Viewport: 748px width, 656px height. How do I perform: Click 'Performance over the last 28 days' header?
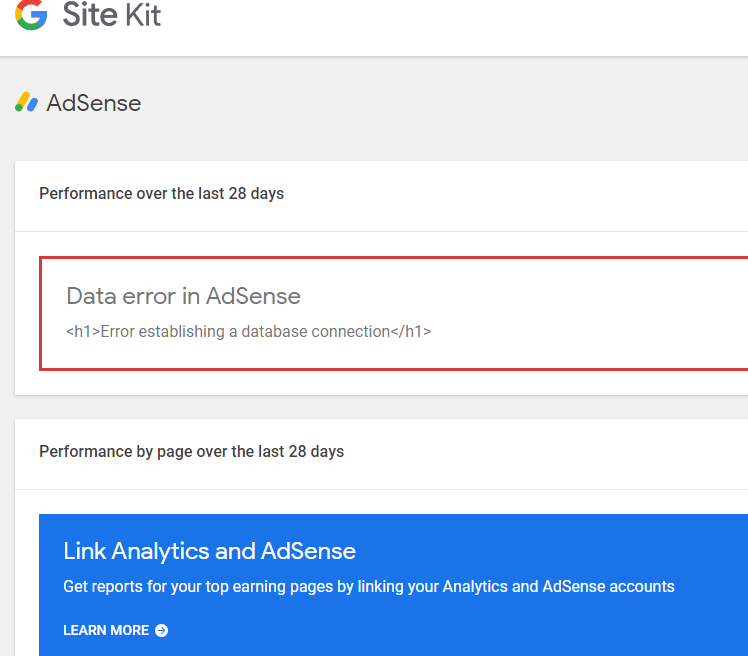161,194
